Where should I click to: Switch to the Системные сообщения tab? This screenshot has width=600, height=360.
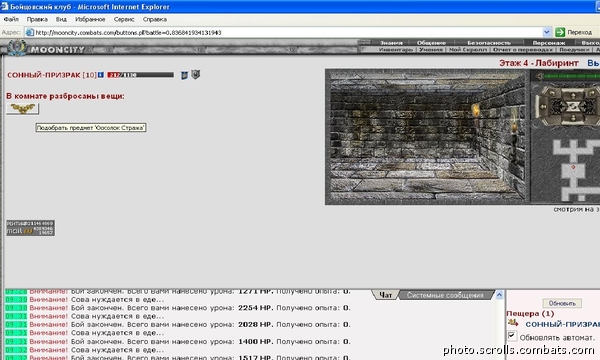(x=445, y=295)
